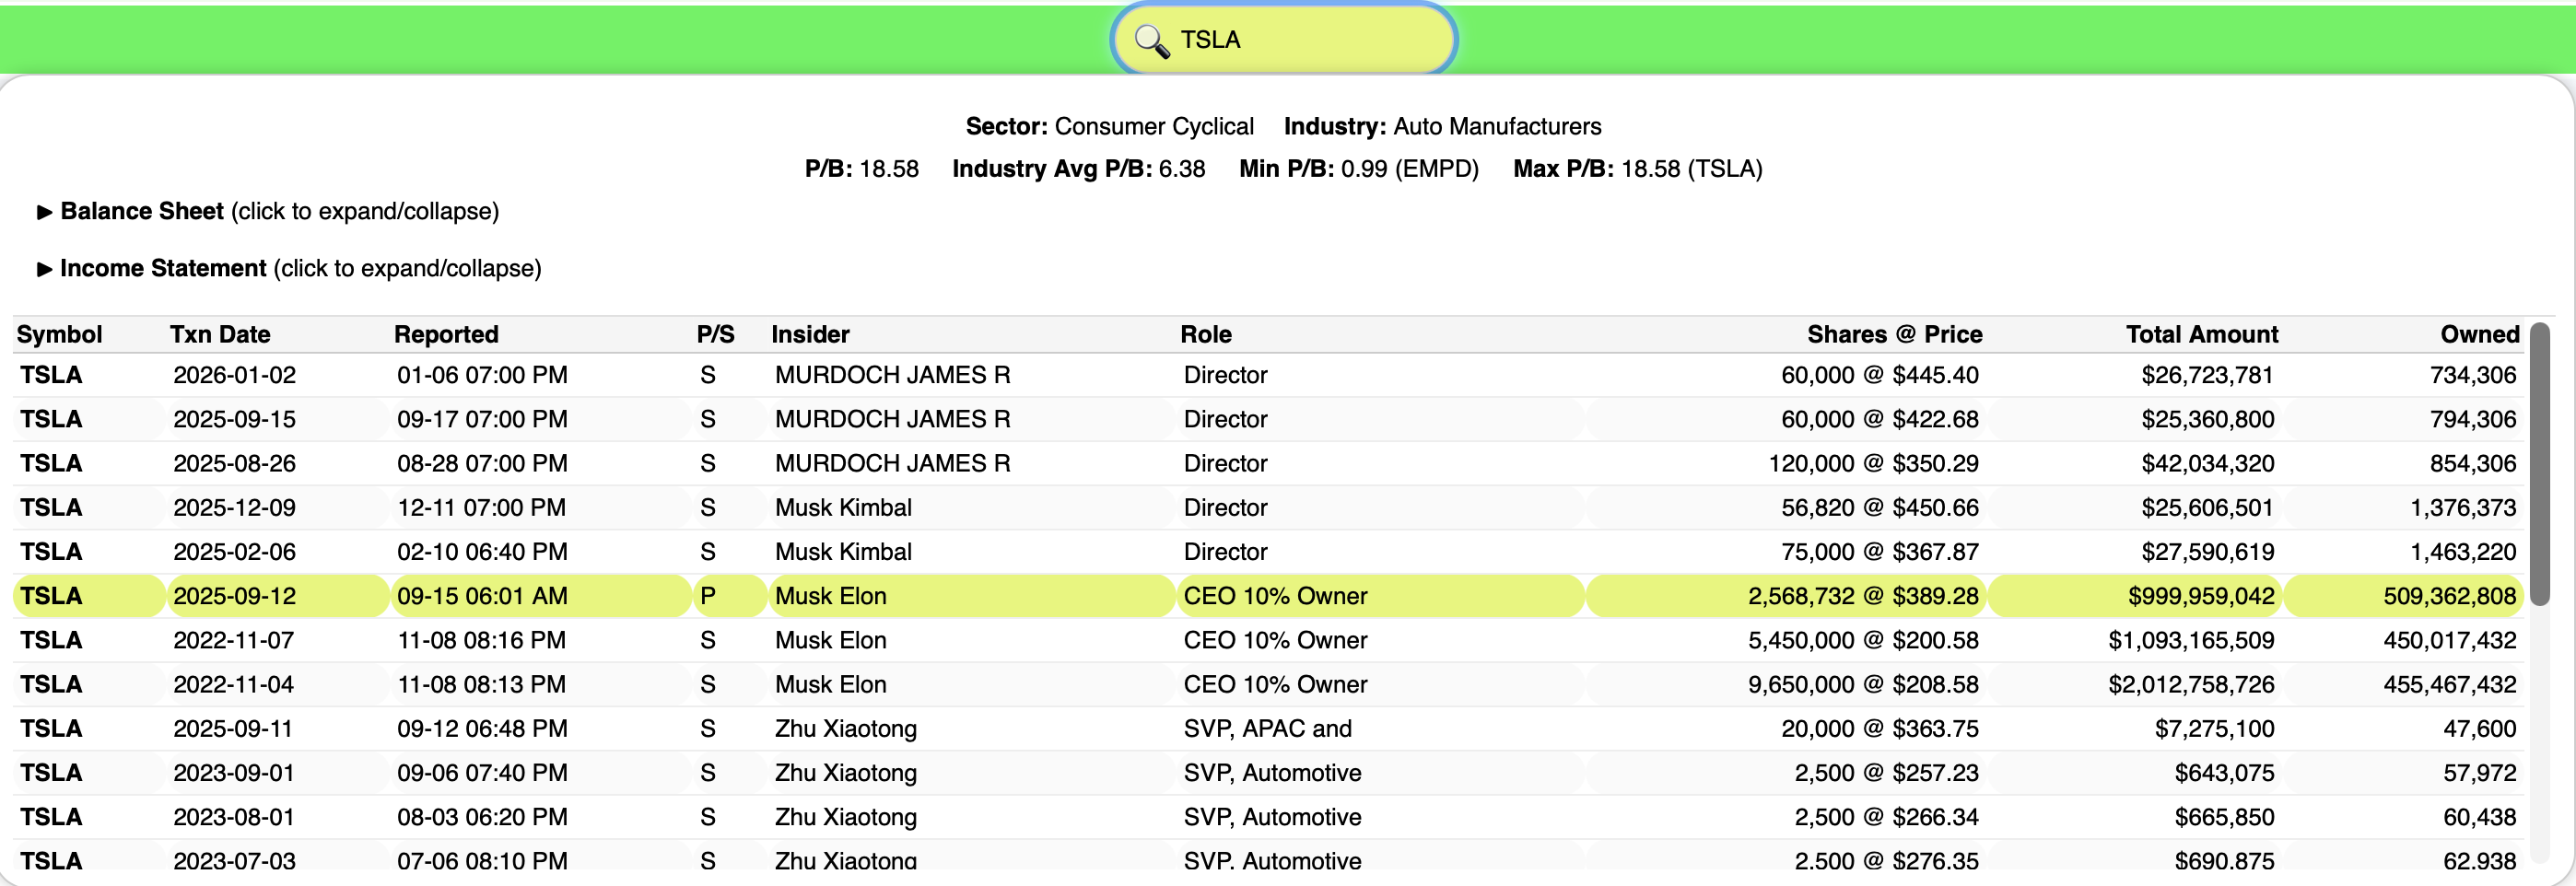The height and width of the screenshot is (886, 2576).
Task: Focus the TSLA ticker search field
Action: coord(1284,39)
